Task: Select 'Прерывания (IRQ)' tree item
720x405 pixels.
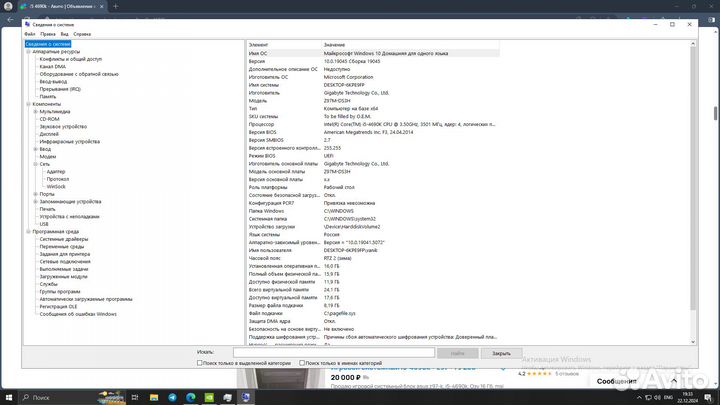Action: pos(60,89)
